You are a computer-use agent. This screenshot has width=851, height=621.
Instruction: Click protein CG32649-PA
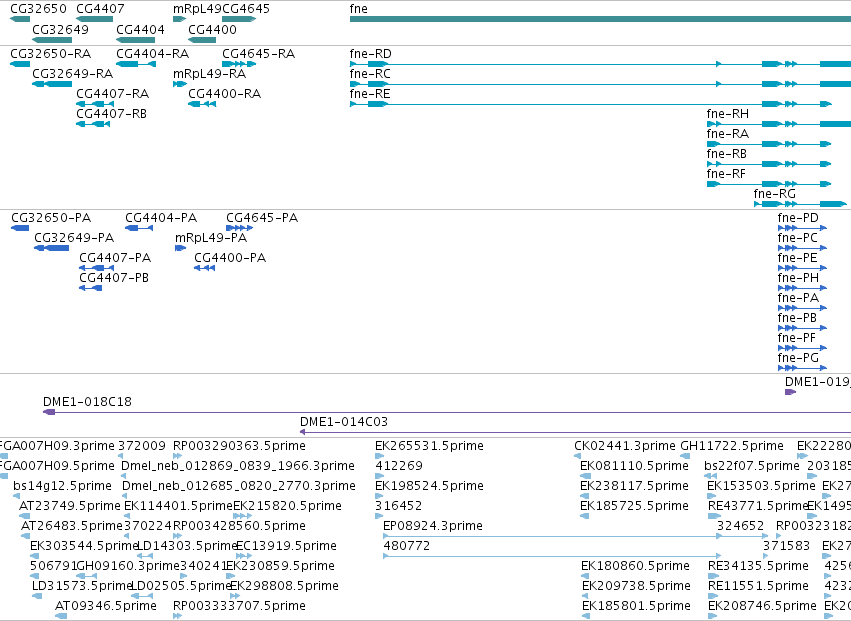pyautogui.click(x=74, y=238)
